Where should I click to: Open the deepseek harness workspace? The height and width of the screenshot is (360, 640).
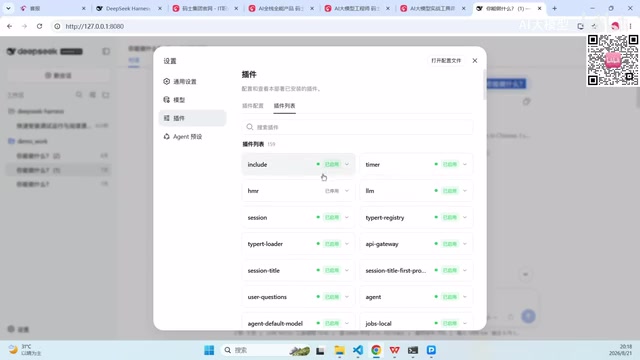tap(40, 111)
